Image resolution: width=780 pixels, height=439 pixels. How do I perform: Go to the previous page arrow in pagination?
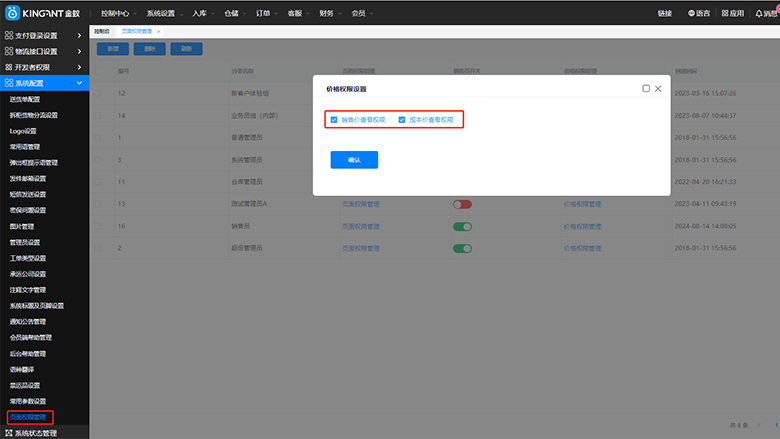pos(759,425)
